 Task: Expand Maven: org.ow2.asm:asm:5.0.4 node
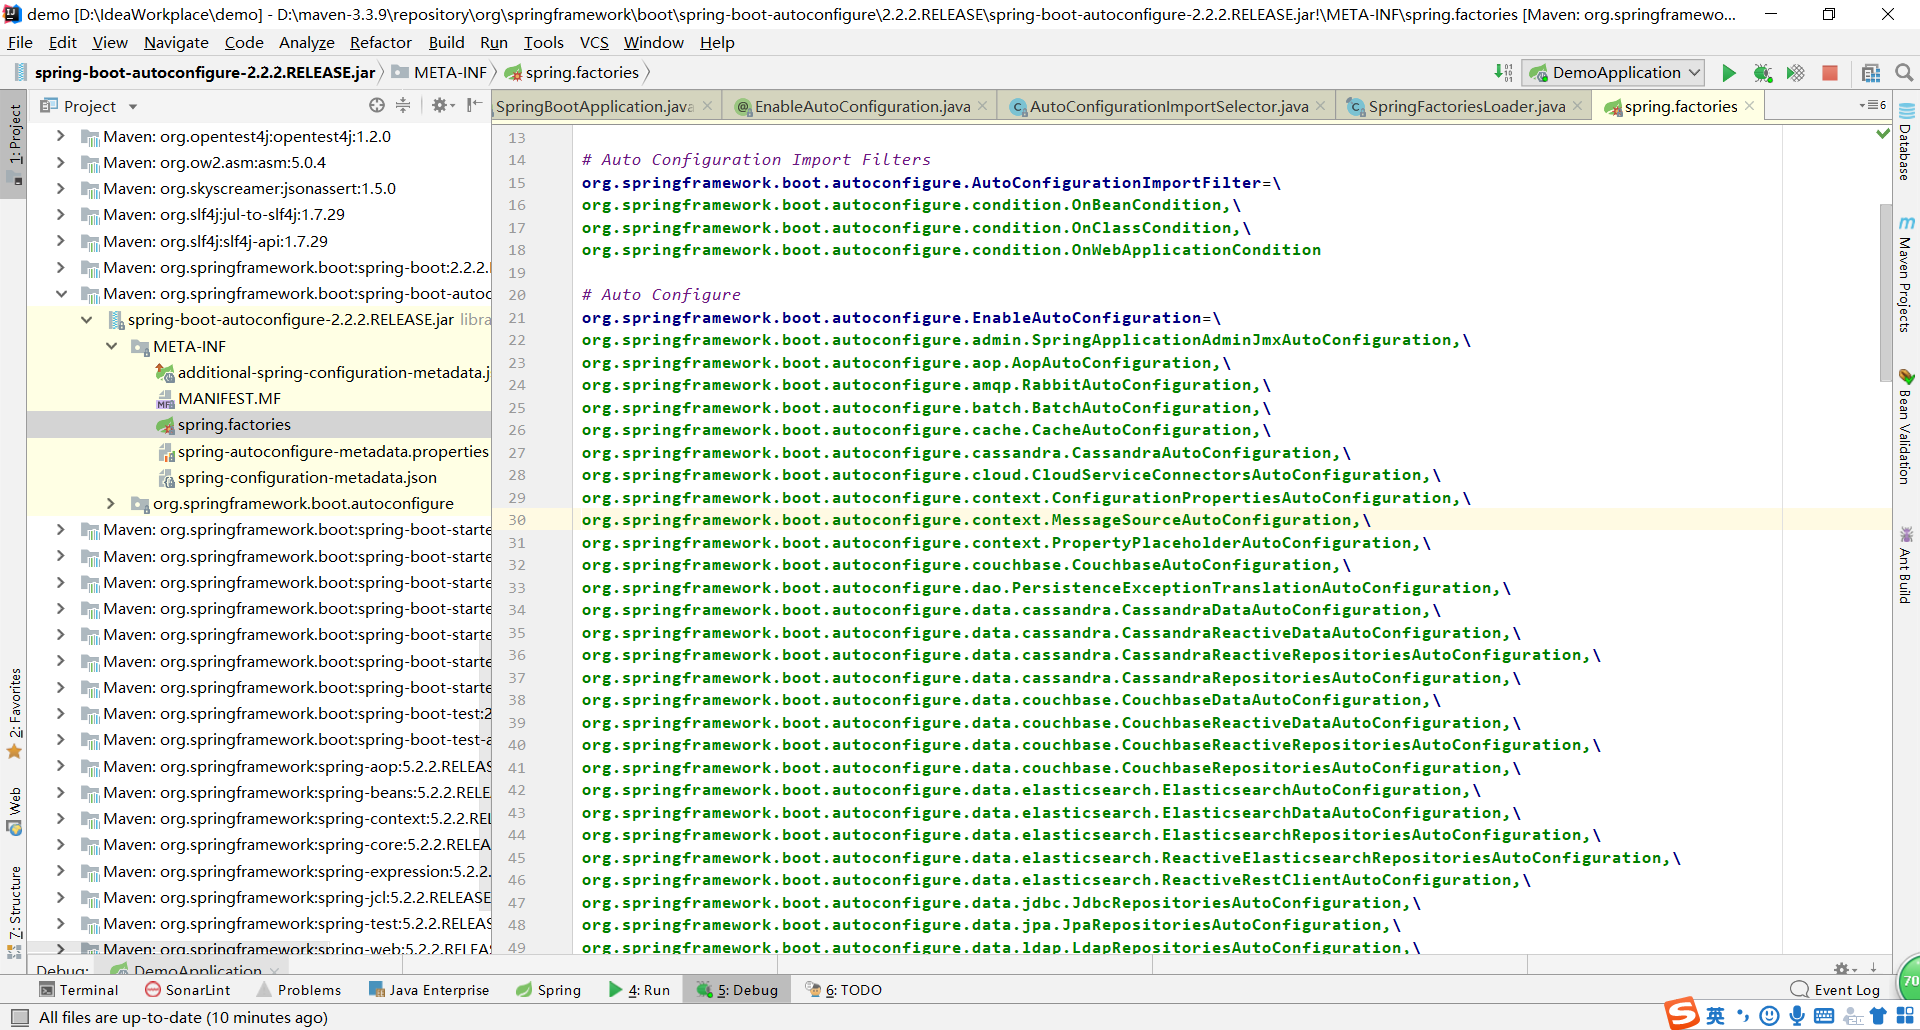point(60,162)
